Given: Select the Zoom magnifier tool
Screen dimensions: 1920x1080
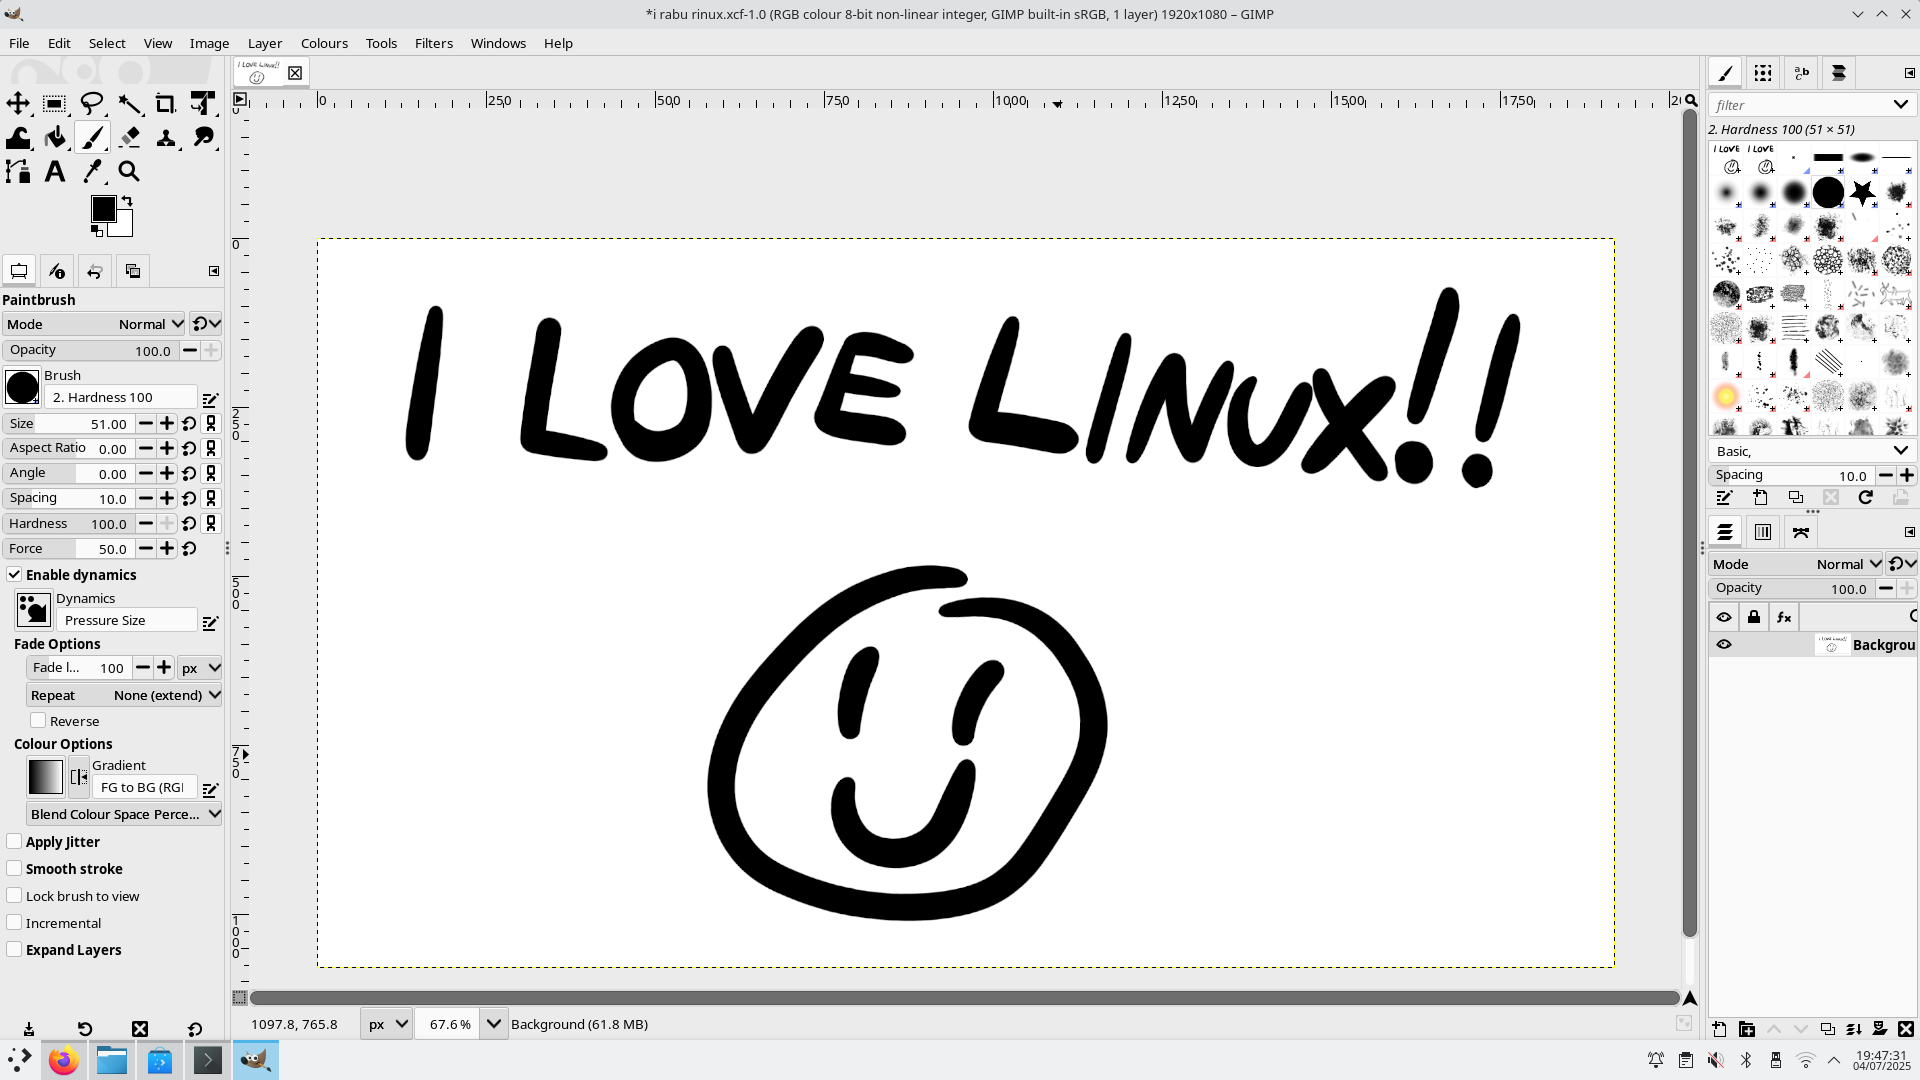Looking at the screenshot, I should click(x=129, y=171).
